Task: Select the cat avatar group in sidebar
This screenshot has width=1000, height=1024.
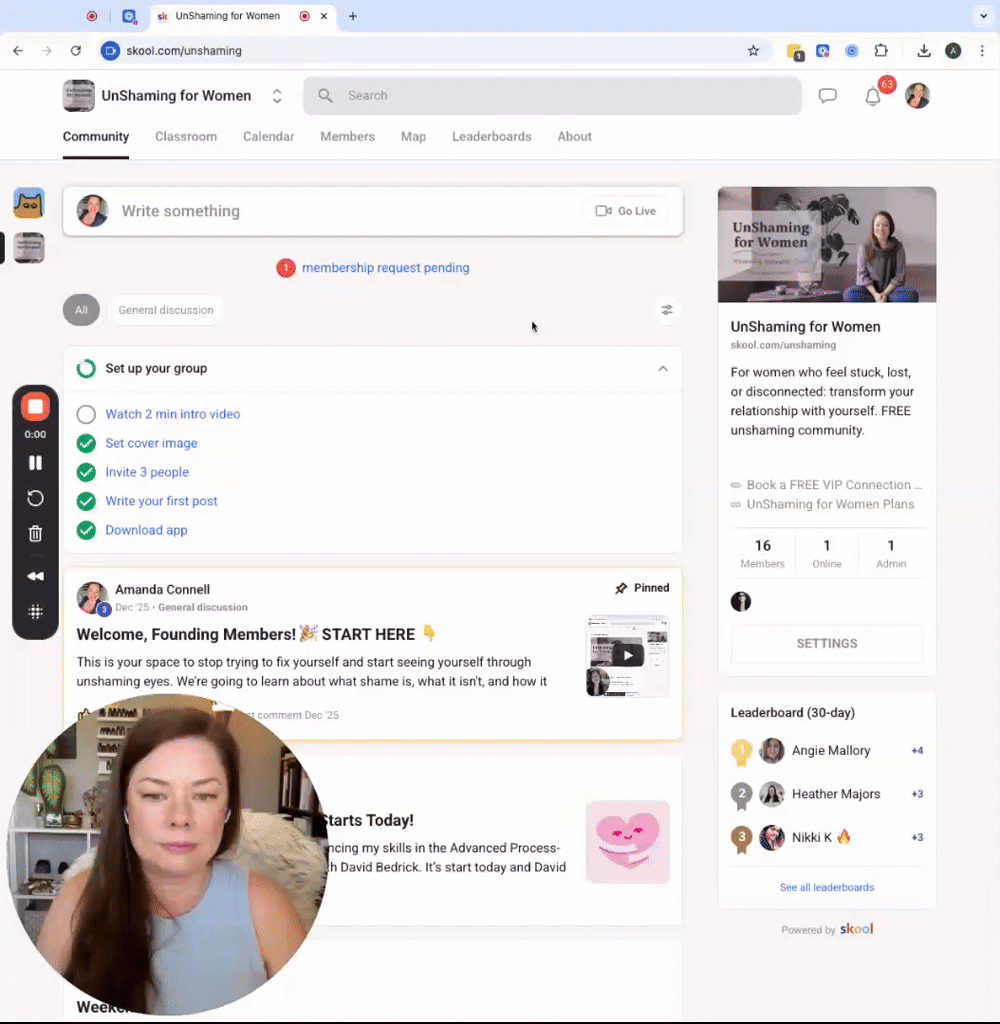Action: pos(29,203)
